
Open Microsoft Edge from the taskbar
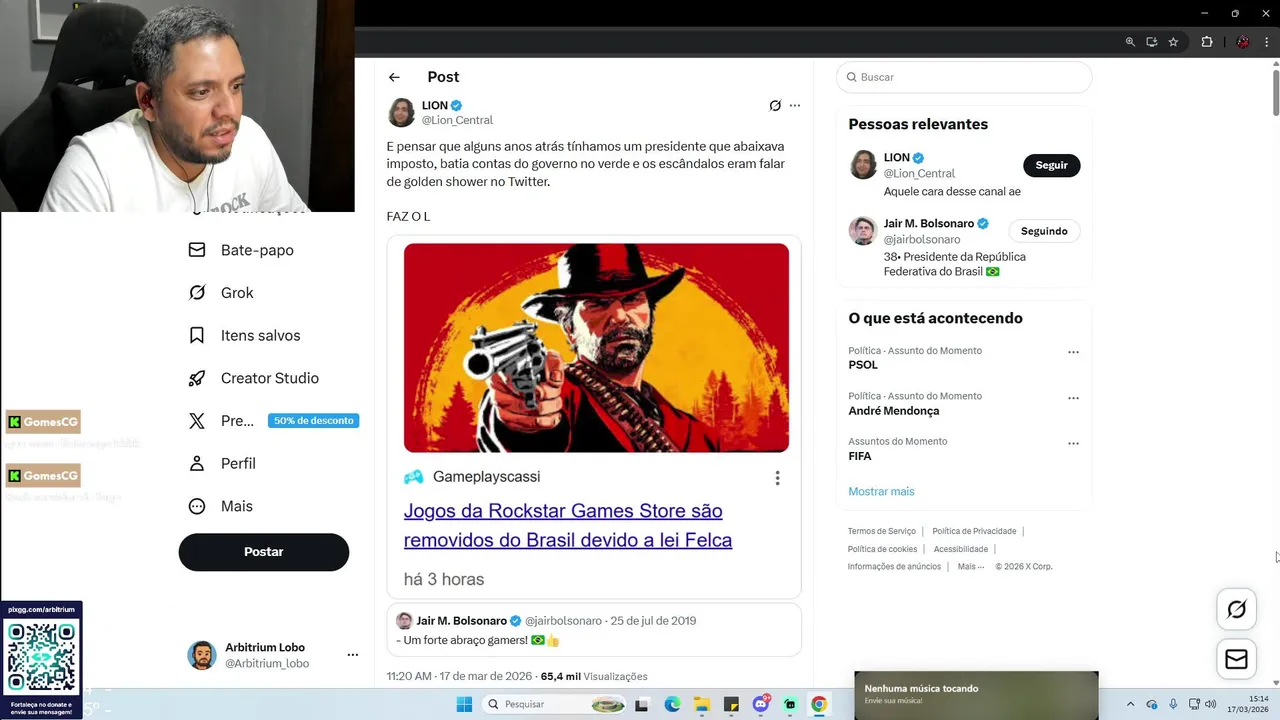coord(672,704)
